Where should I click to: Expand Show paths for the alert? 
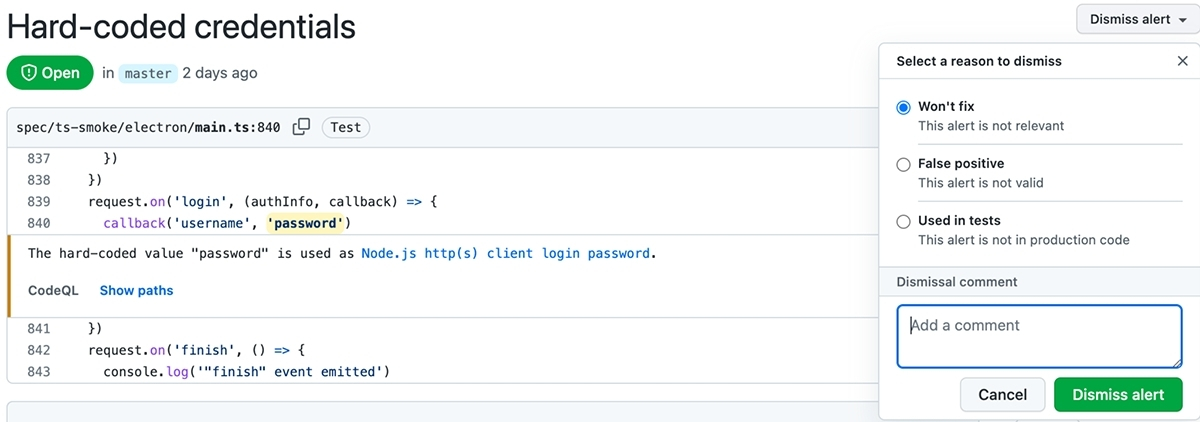(136, 290)
